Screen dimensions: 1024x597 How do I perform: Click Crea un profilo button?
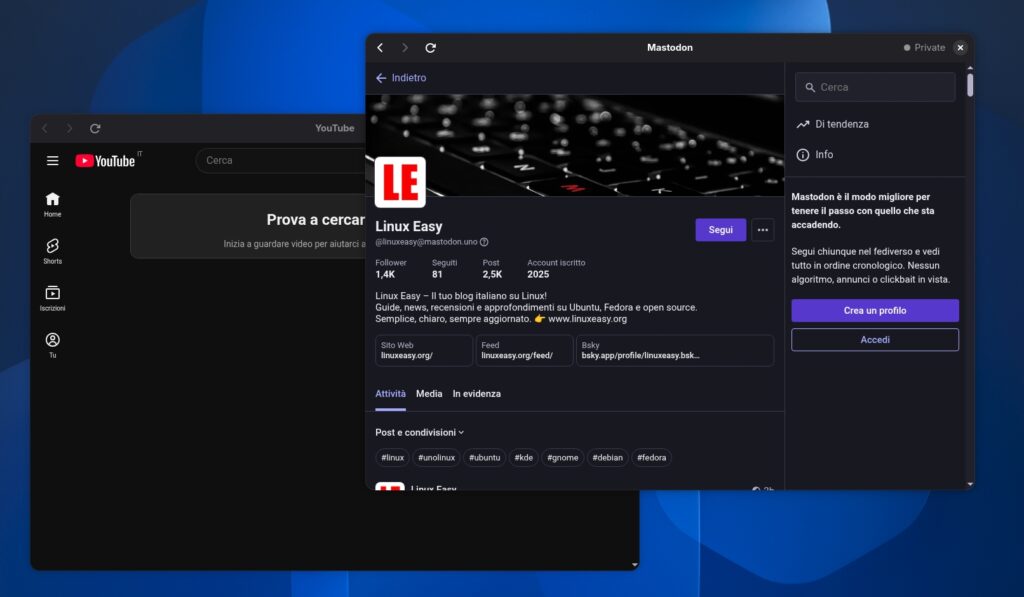click(x=875, y=310)
